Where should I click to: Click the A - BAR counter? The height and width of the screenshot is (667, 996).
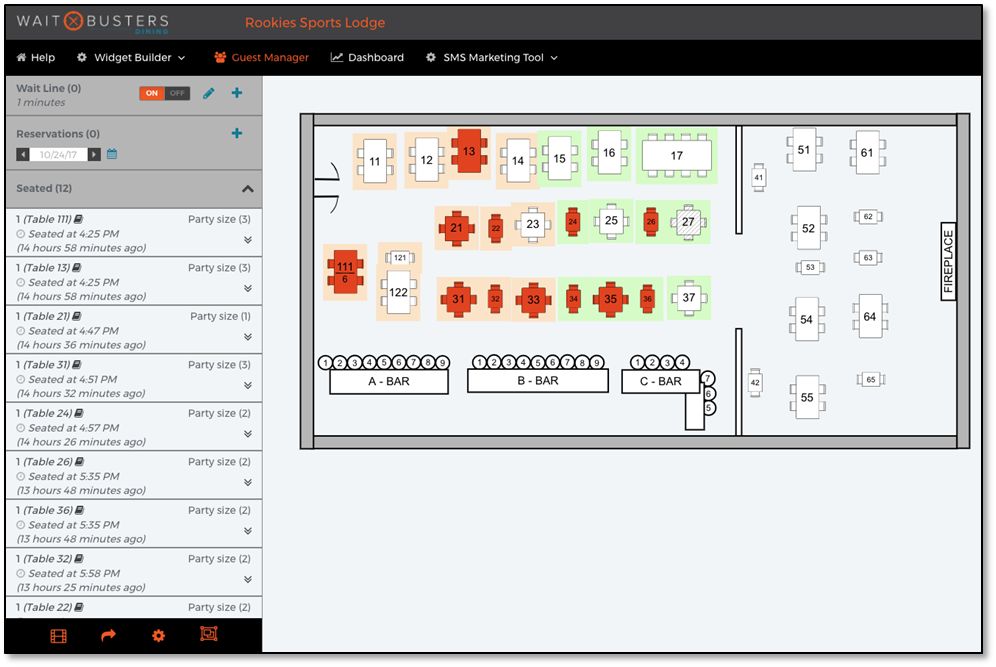point(389,382)
